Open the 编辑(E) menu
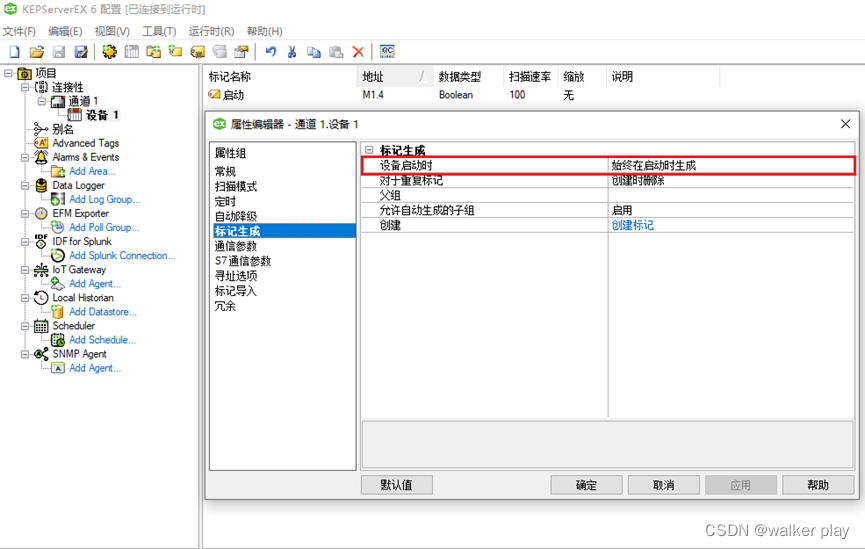865x549 pixels. [x=65, y=31]
